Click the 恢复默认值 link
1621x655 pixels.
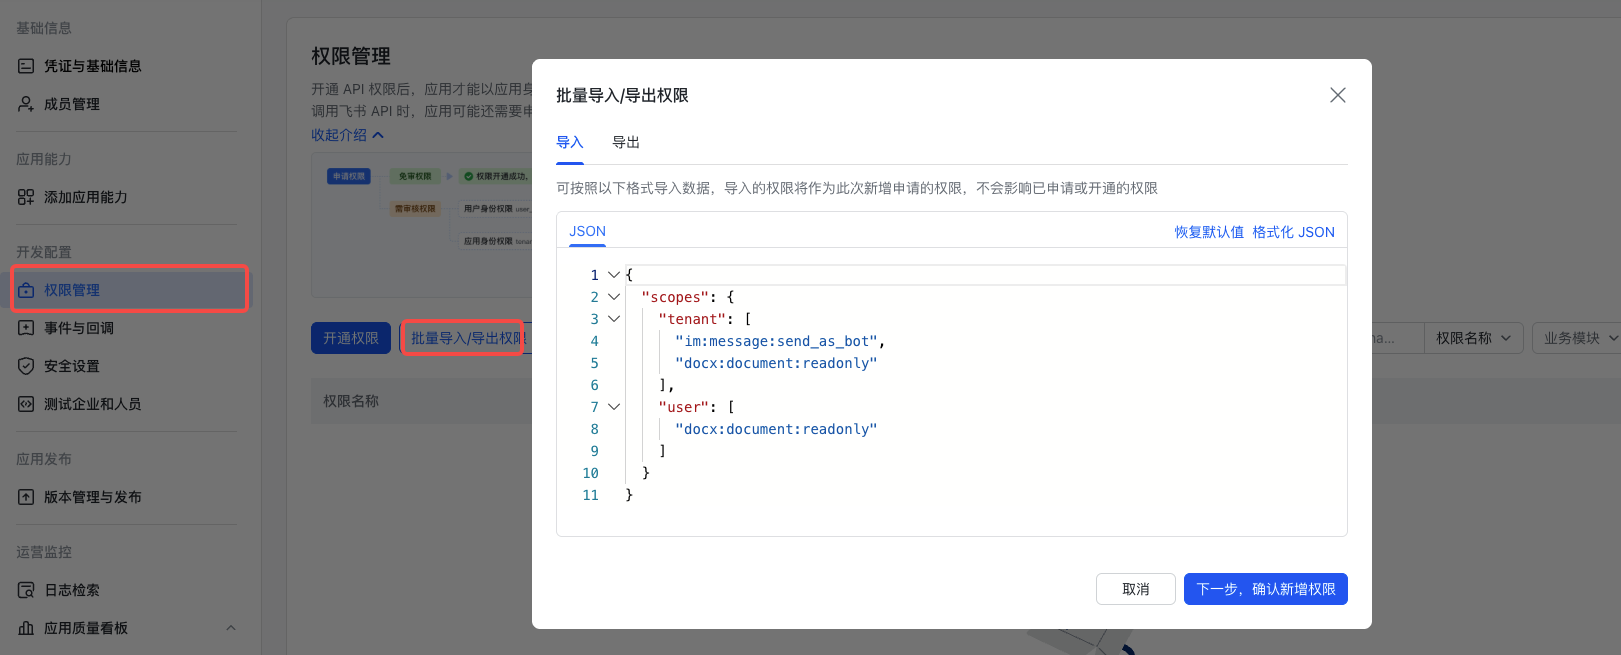[x=1209, y=232]
